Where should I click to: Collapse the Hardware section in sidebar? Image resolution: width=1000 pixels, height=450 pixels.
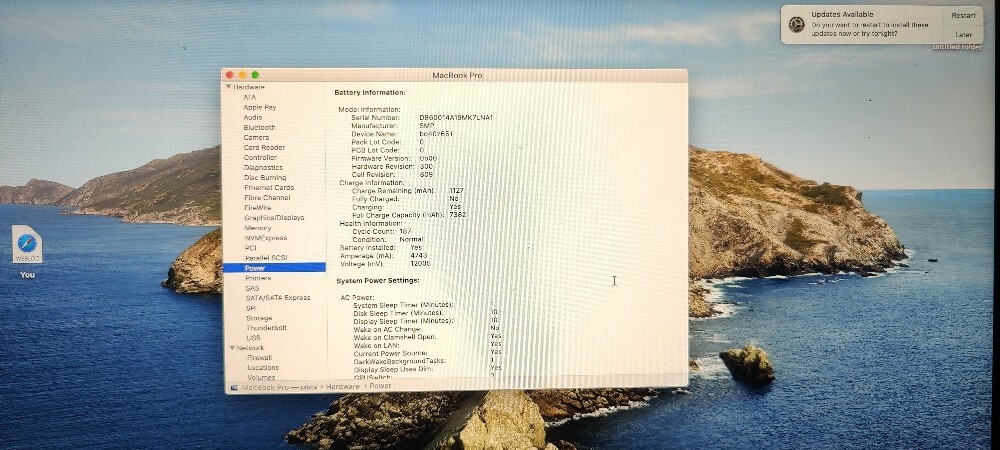click(x=228, y=87)
